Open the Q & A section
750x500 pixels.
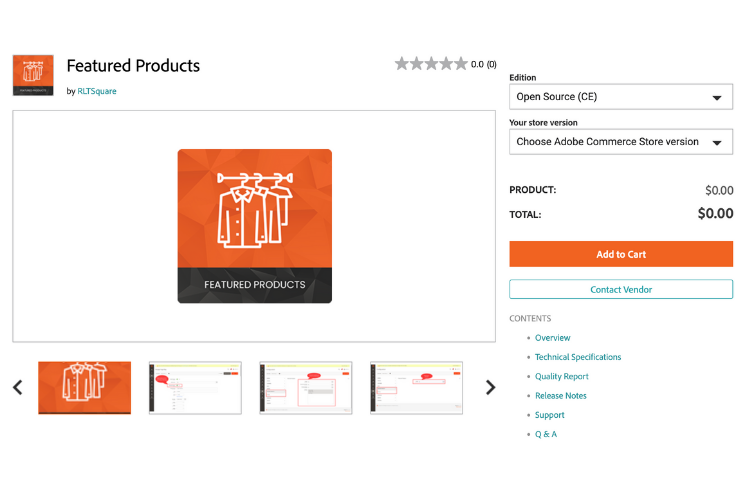click(545, 434)
